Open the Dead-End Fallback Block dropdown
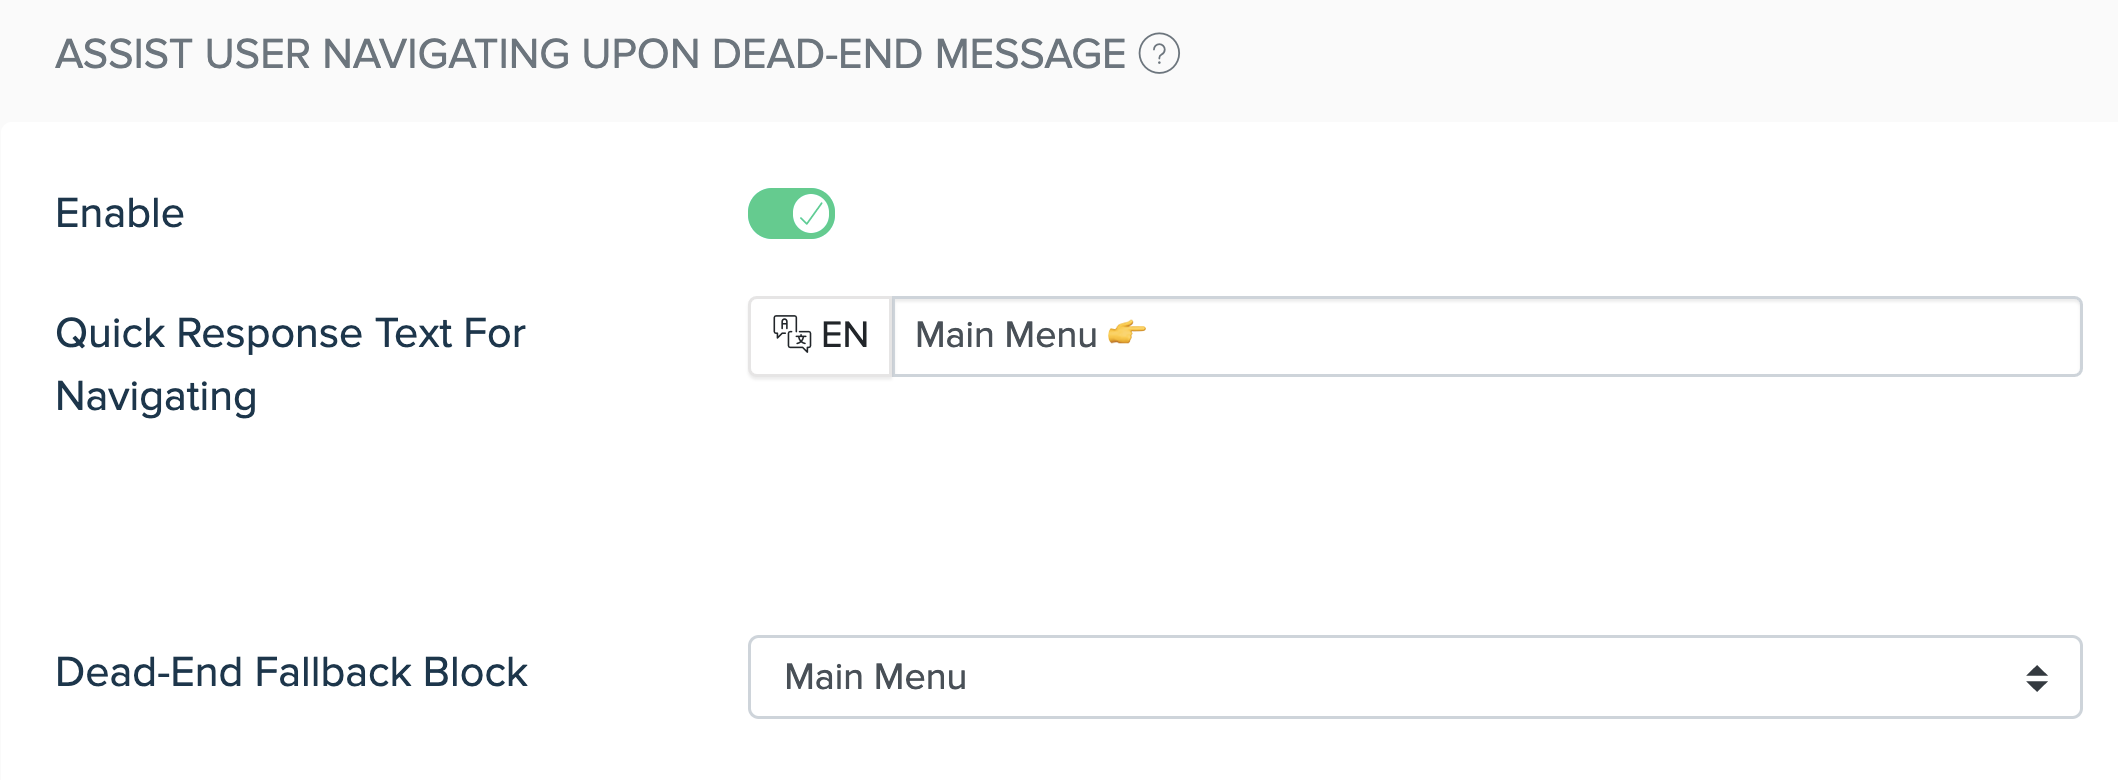 (x=1415, y=677)
